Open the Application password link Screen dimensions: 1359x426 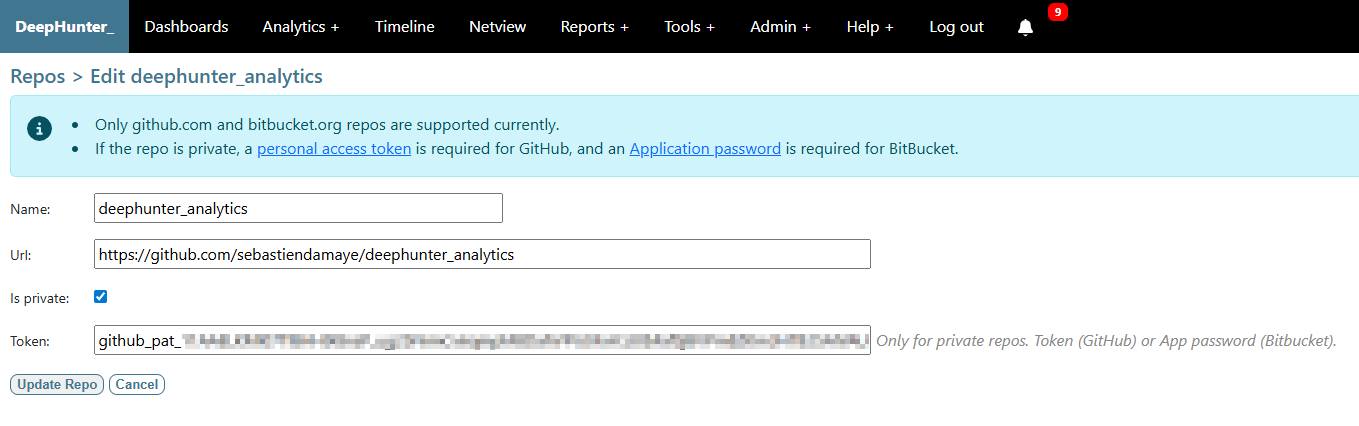coord(705,149)
